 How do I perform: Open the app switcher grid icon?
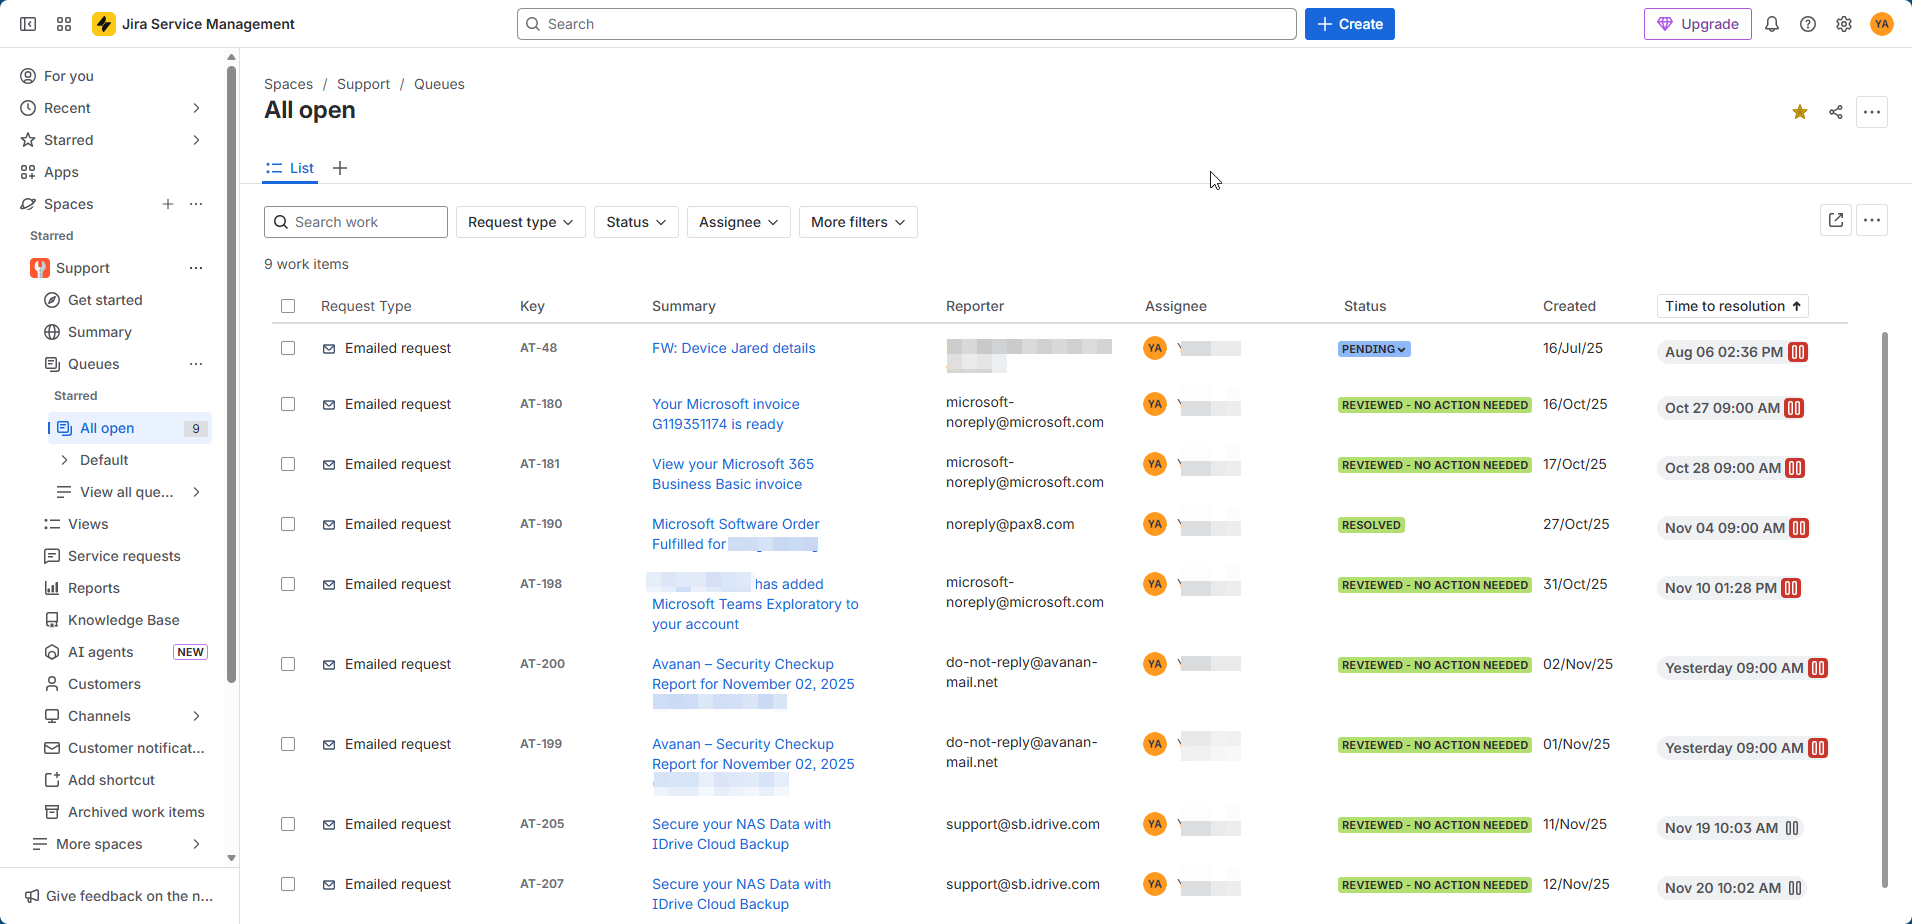point(64,24)
